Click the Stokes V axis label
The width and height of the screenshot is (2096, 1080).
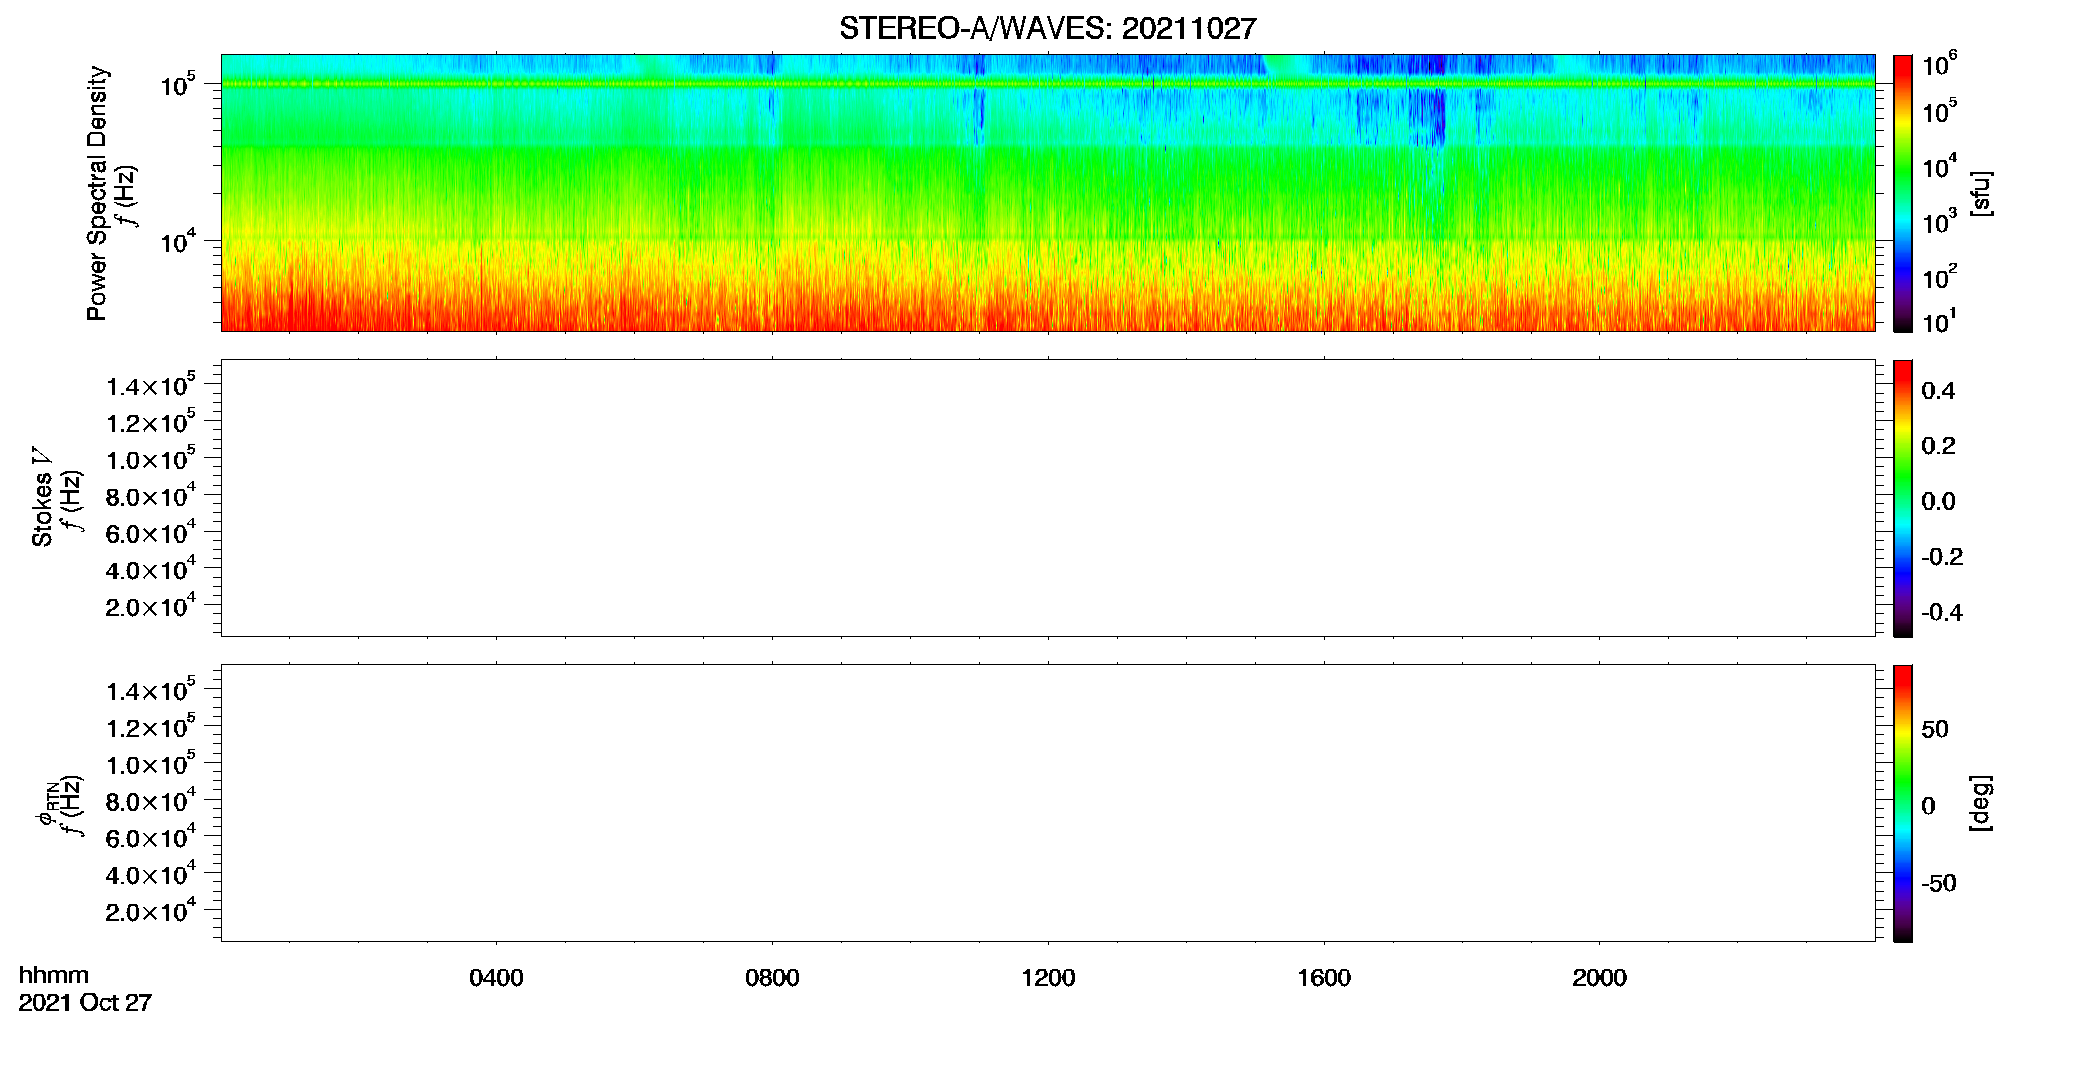[x=42, y=497]
